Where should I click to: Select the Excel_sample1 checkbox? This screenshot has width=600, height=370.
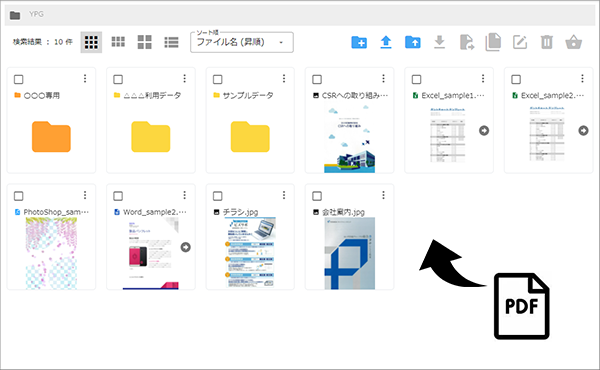click(x=416, y=79)
